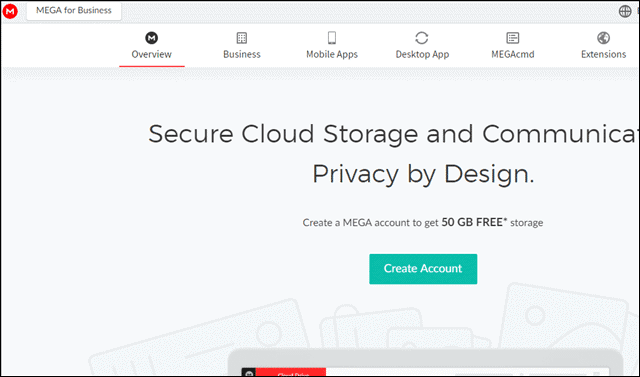Click the Extensions globe icon

603,38
